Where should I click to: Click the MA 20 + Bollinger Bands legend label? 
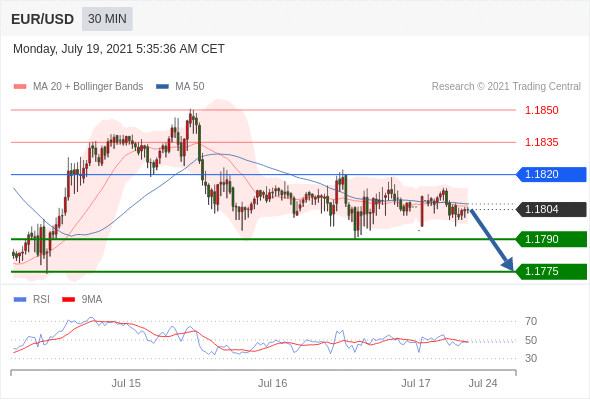pos(88,87)
